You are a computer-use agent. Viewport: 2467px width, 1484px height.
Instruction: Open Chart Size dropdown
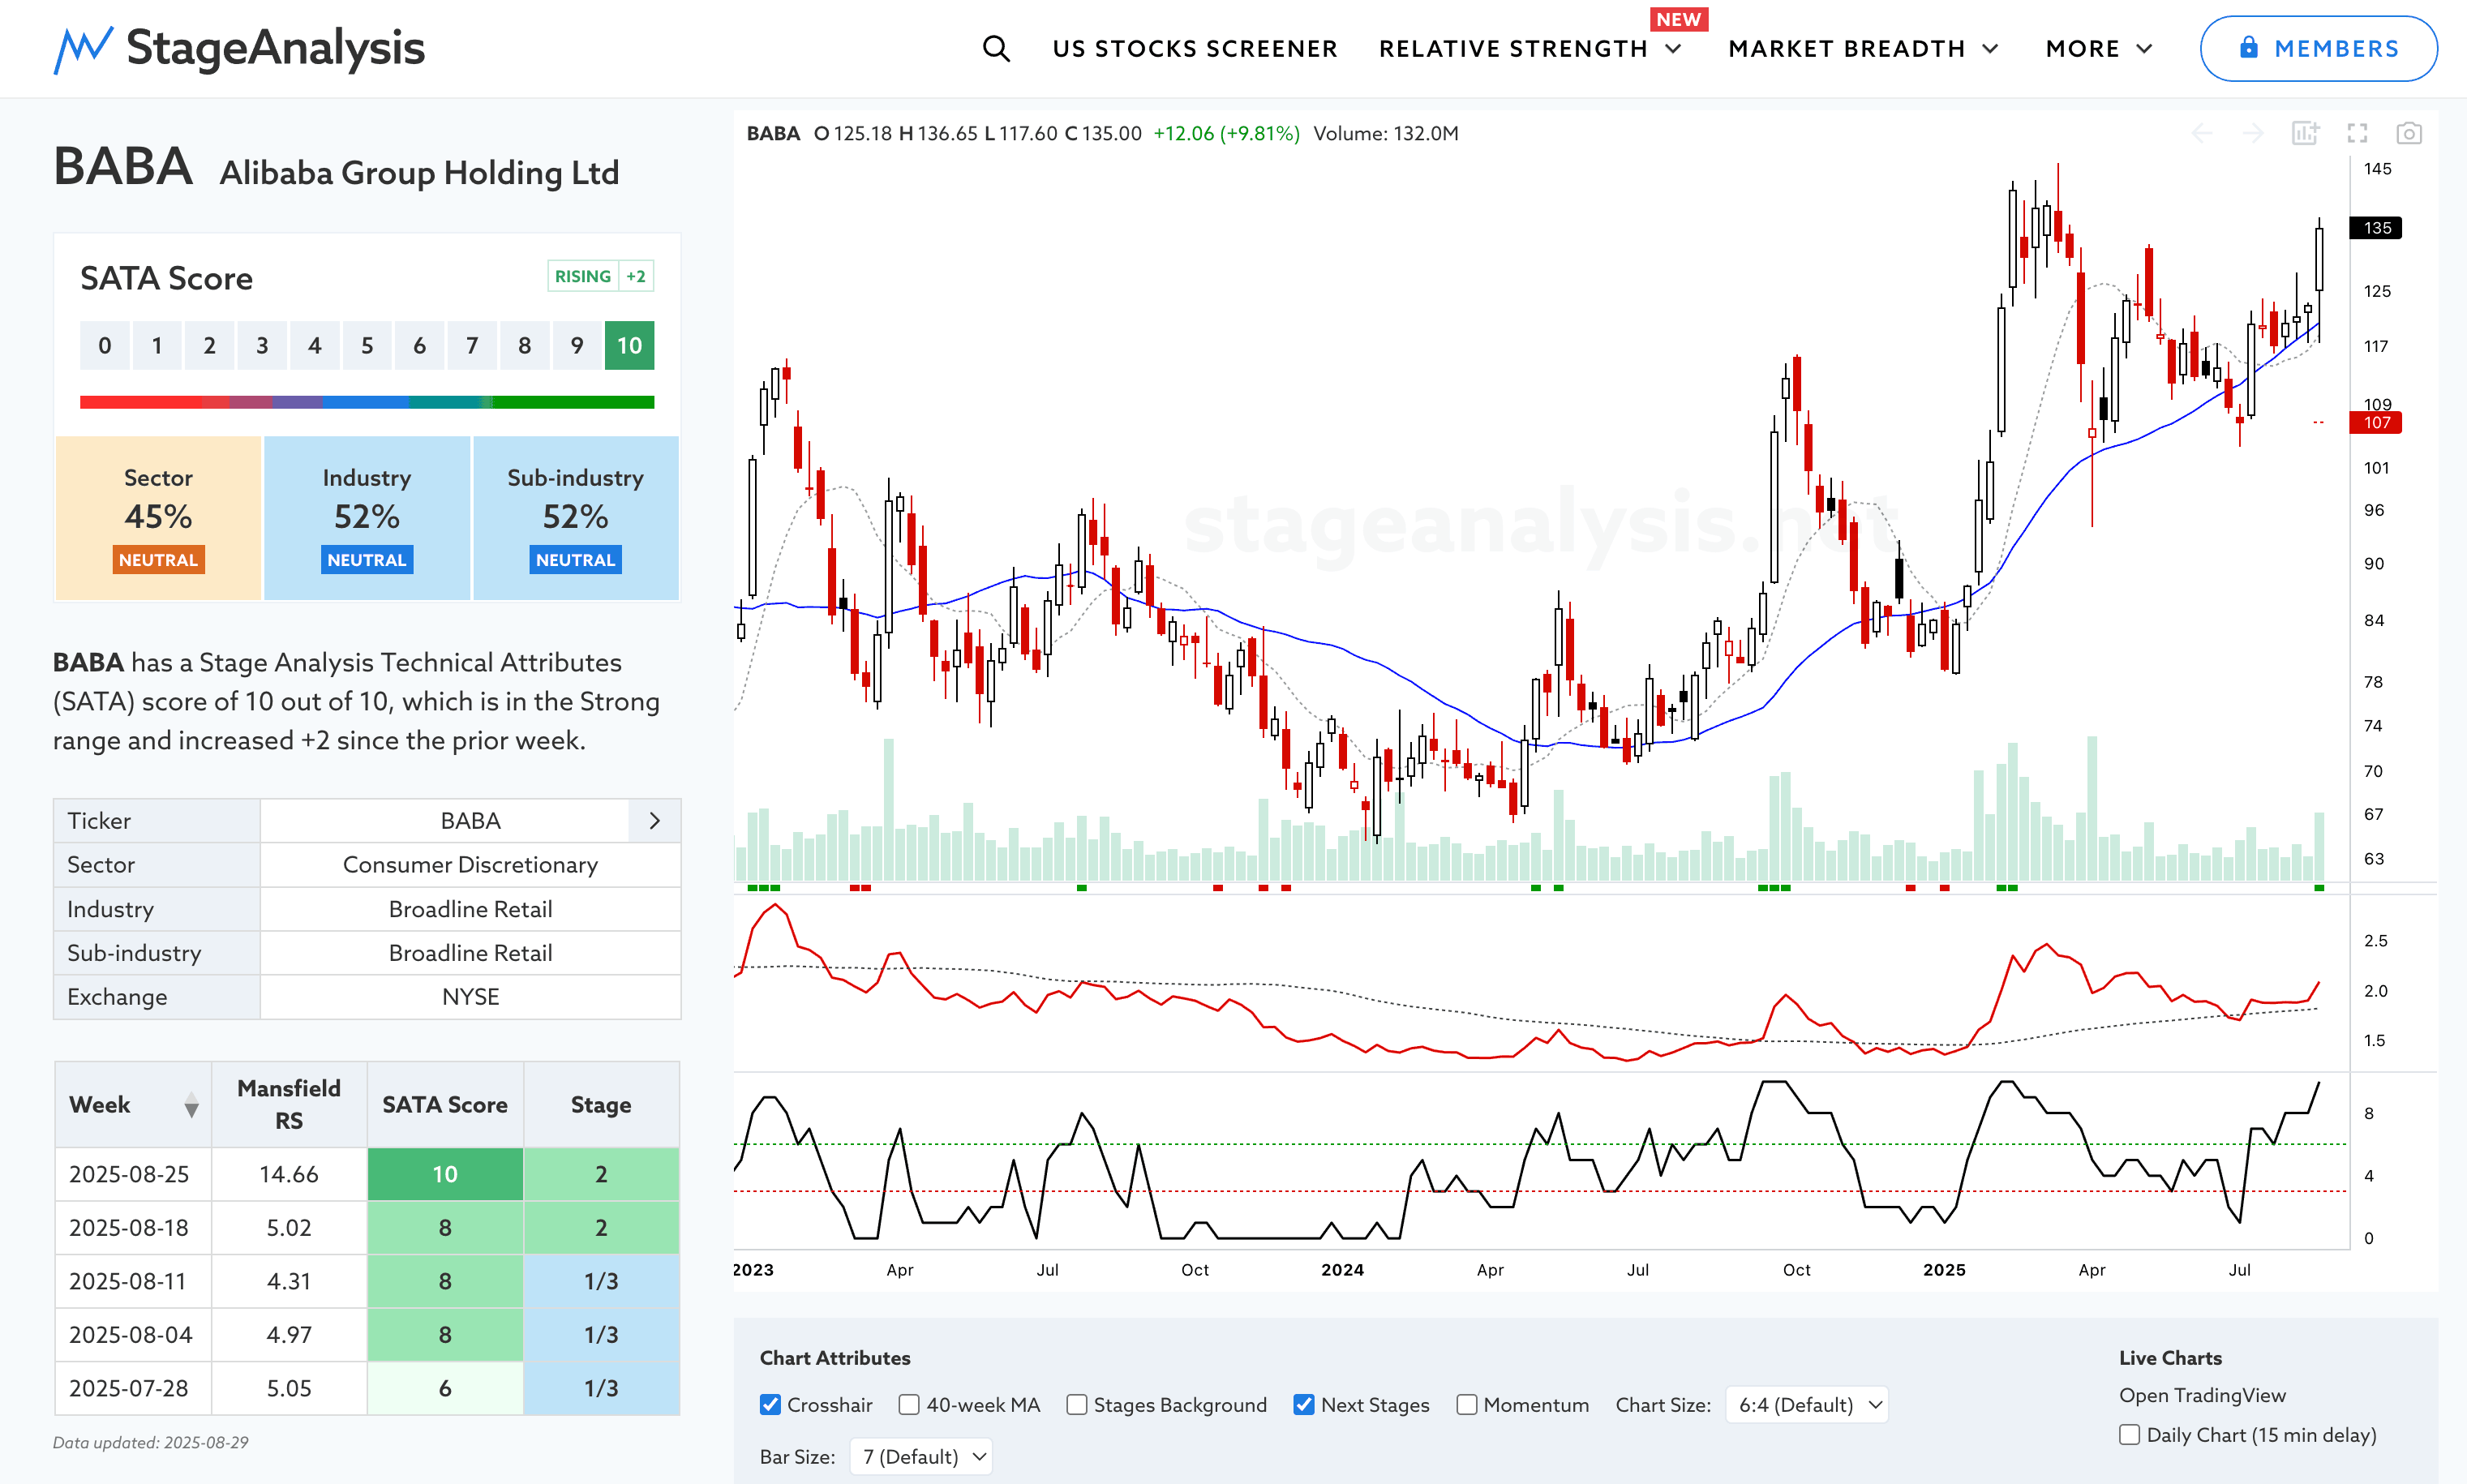click(x=1808, y=1405)
